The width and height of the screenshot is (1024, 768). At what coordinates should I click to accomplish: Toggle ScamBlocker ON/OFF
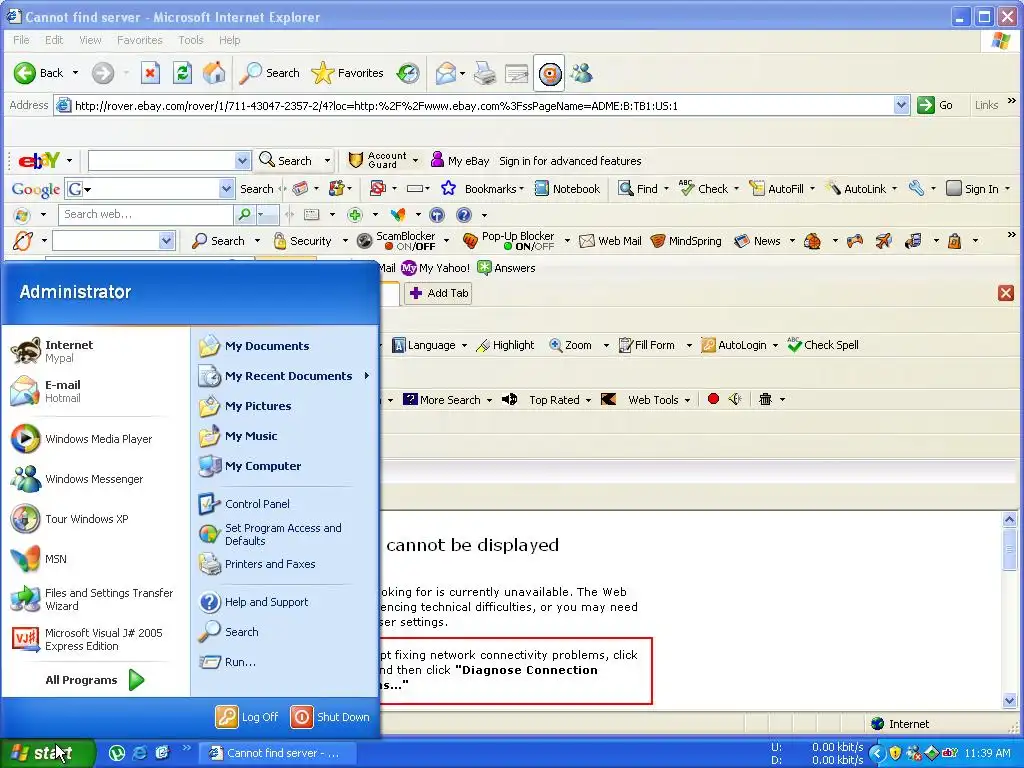[397, 241]
